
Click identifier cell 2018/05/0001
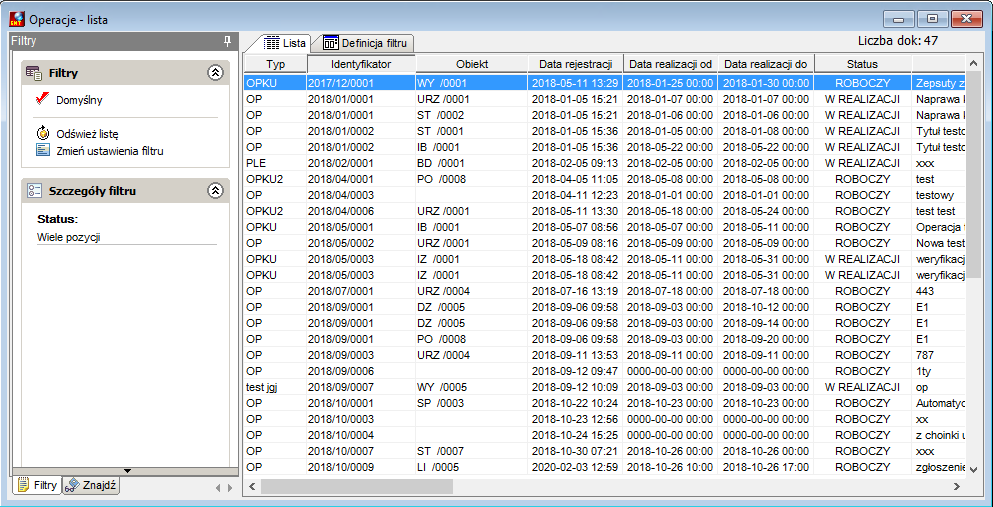tap(361, 227)
